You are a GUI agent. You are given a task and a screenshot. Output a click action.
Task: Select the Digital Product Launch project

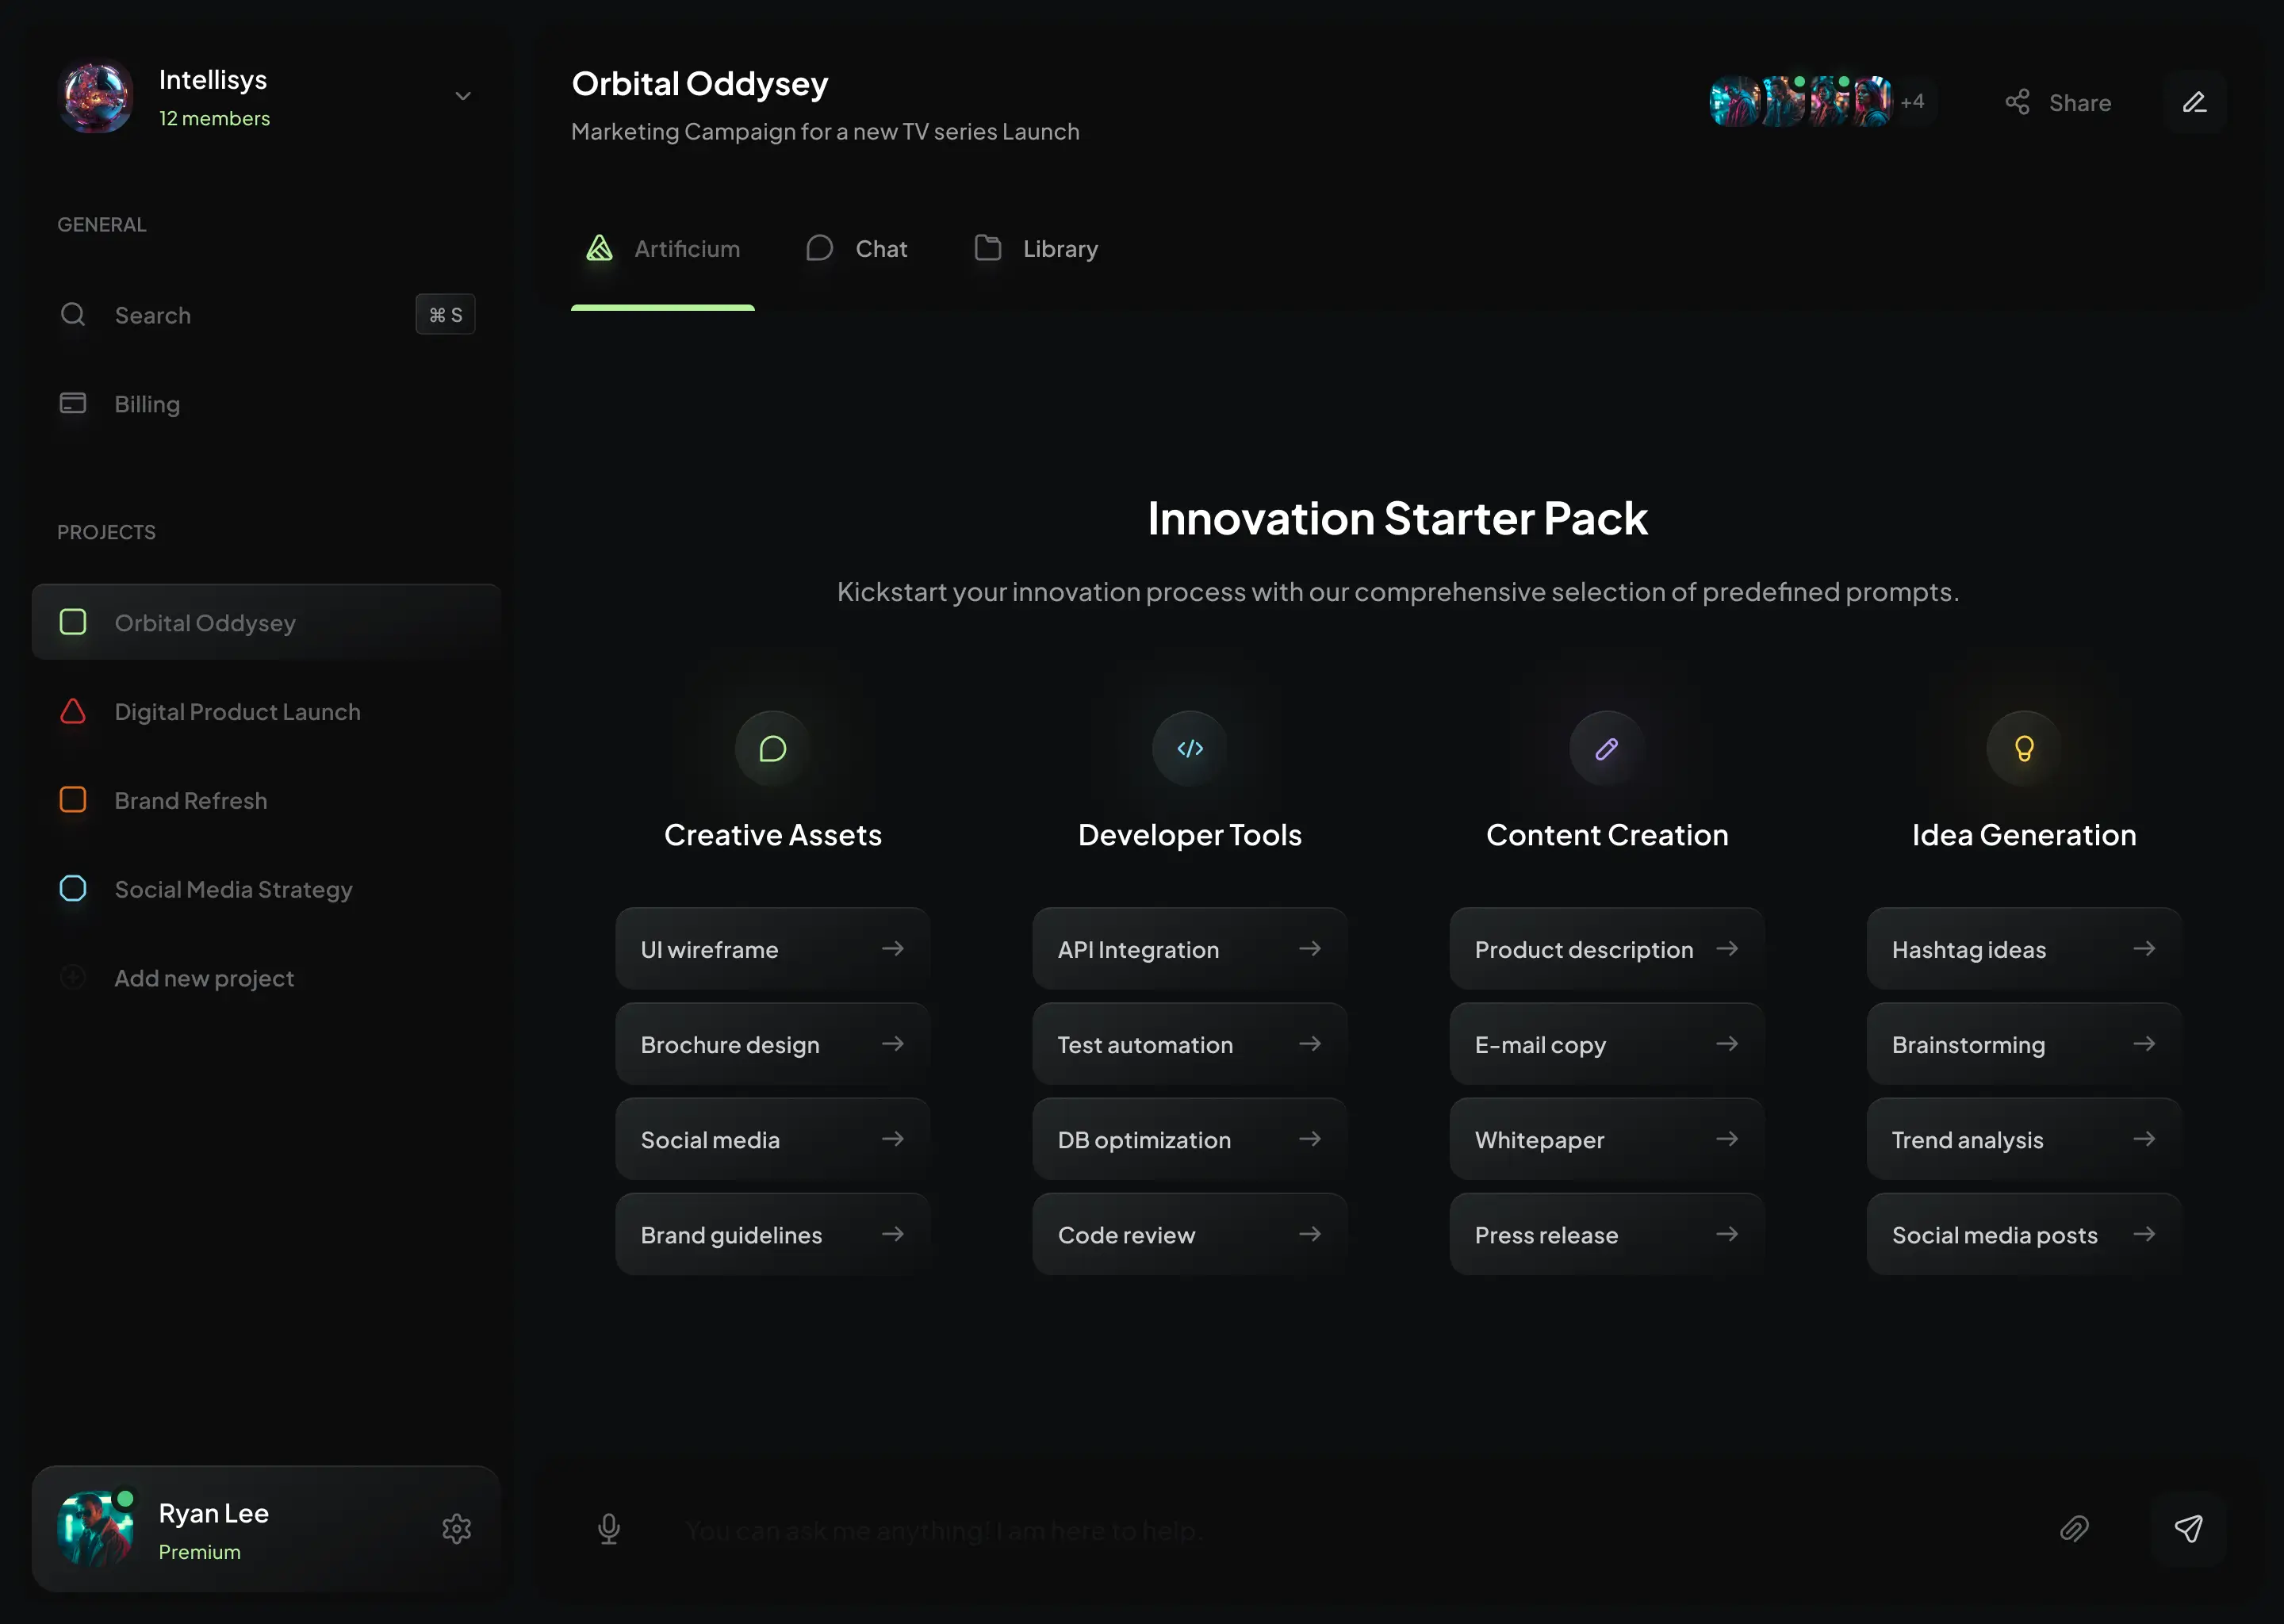pyautogui.click(x=237, y=712)
